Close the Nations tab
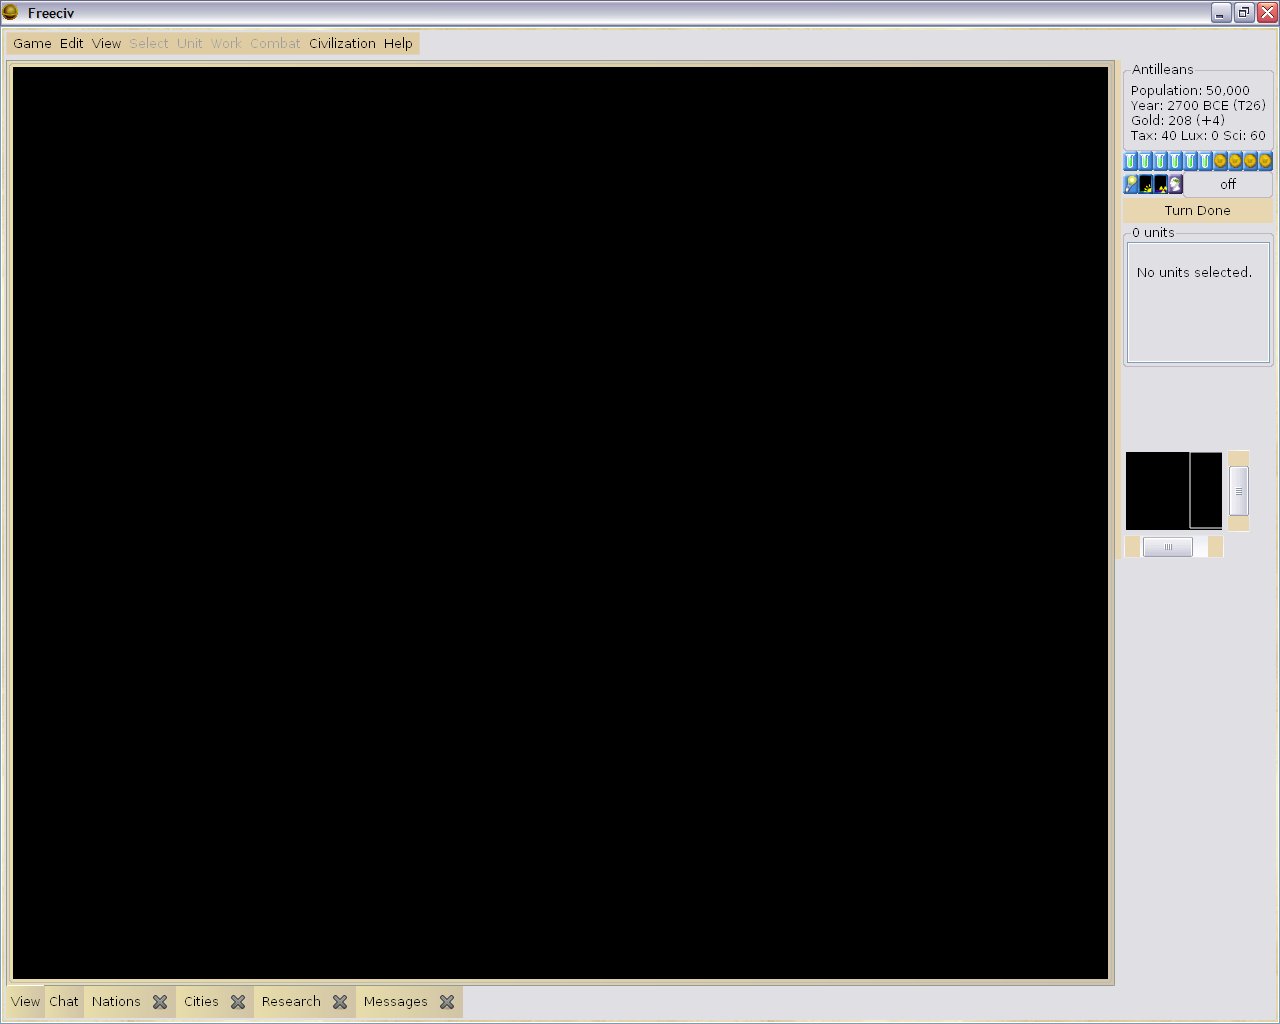The image size is (1280, 1024). point(160,1002)
